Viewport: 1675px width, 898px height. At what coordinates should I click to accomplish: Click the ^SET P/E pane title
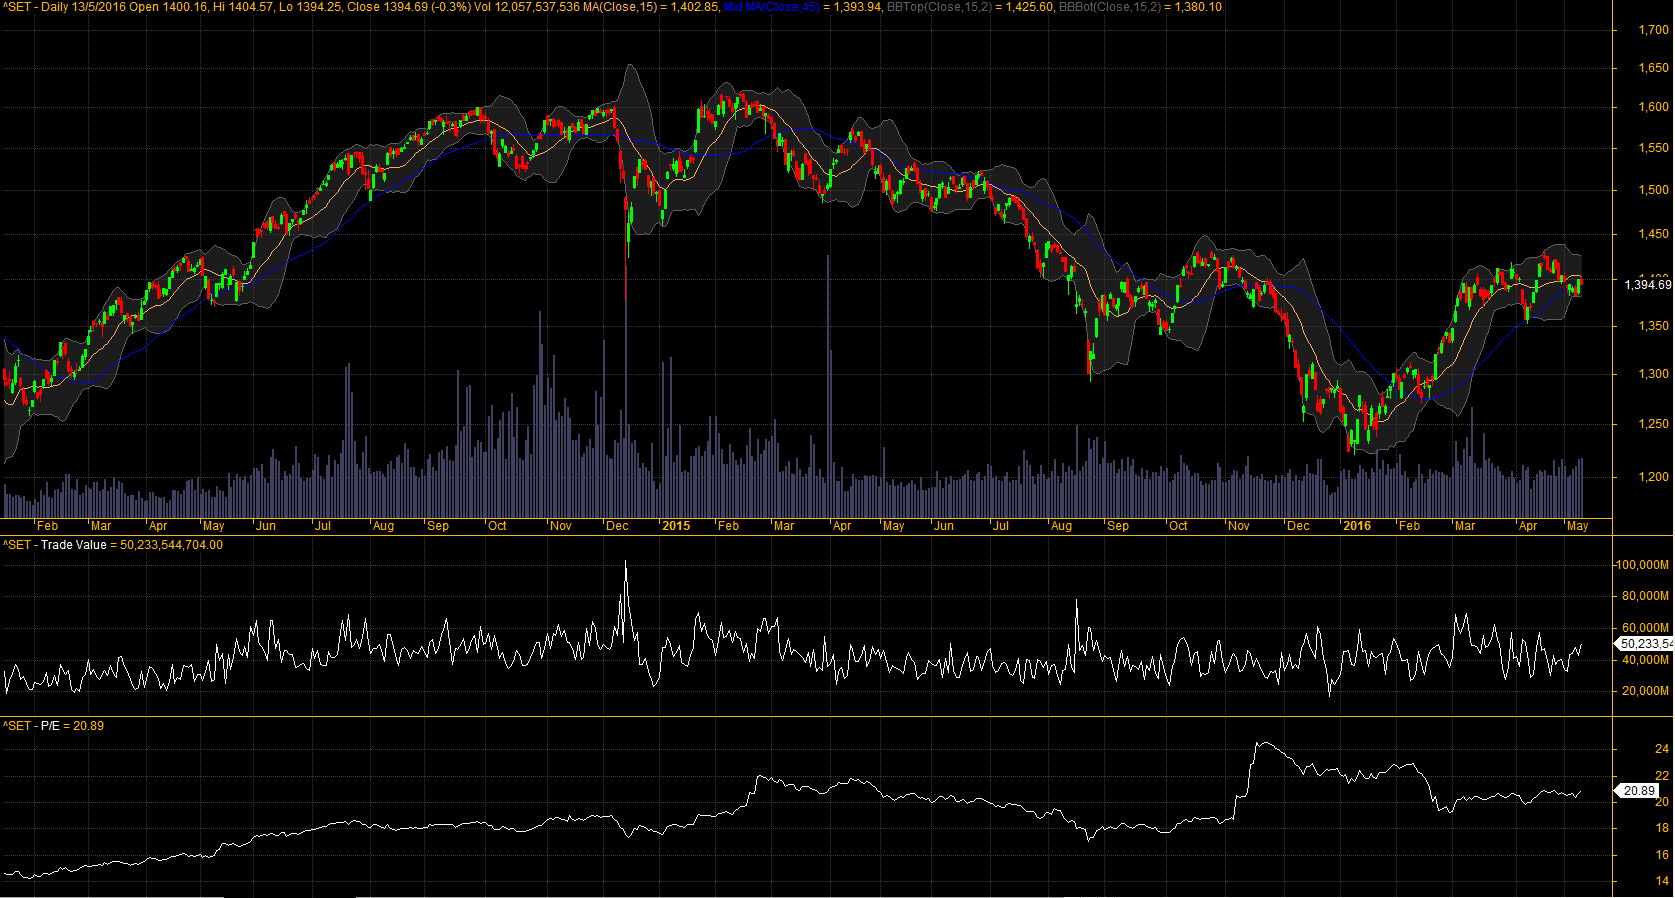tap(38, 726)
